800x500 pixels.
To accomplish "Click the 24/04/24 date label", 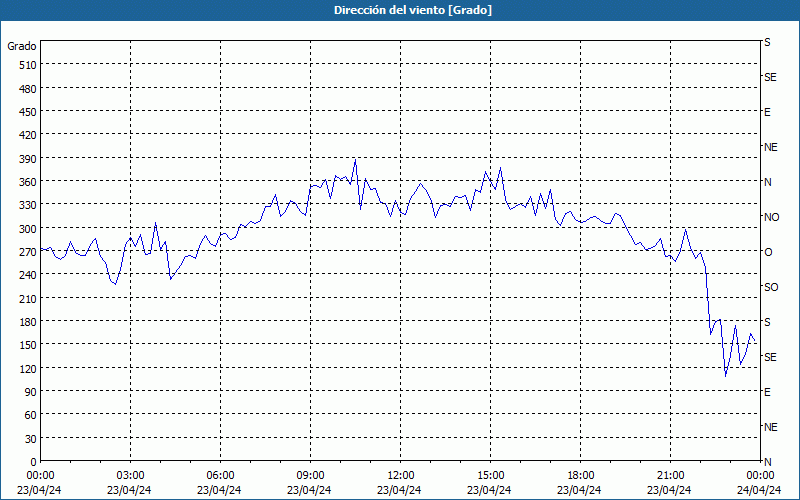I will 759,490.
